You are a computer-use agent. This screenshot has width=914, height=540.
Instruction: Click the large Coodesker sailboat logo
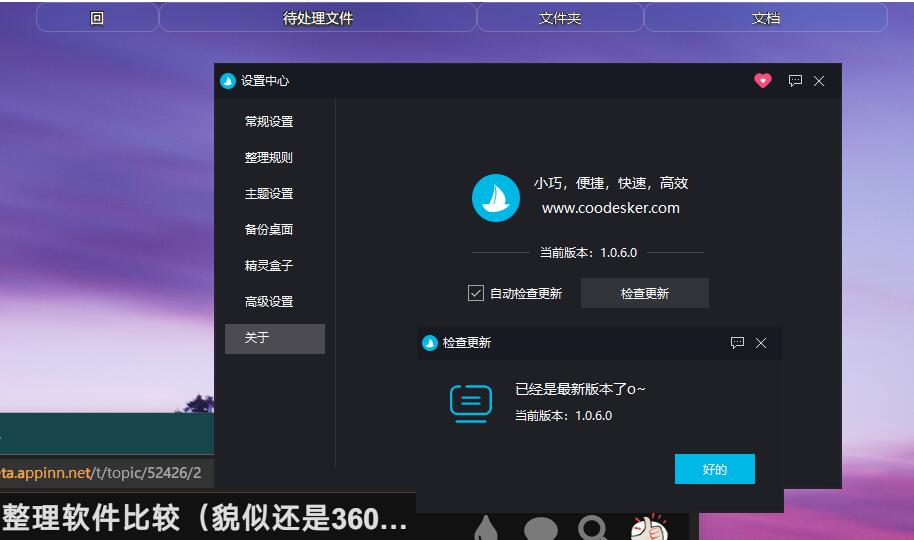(496, 198)
